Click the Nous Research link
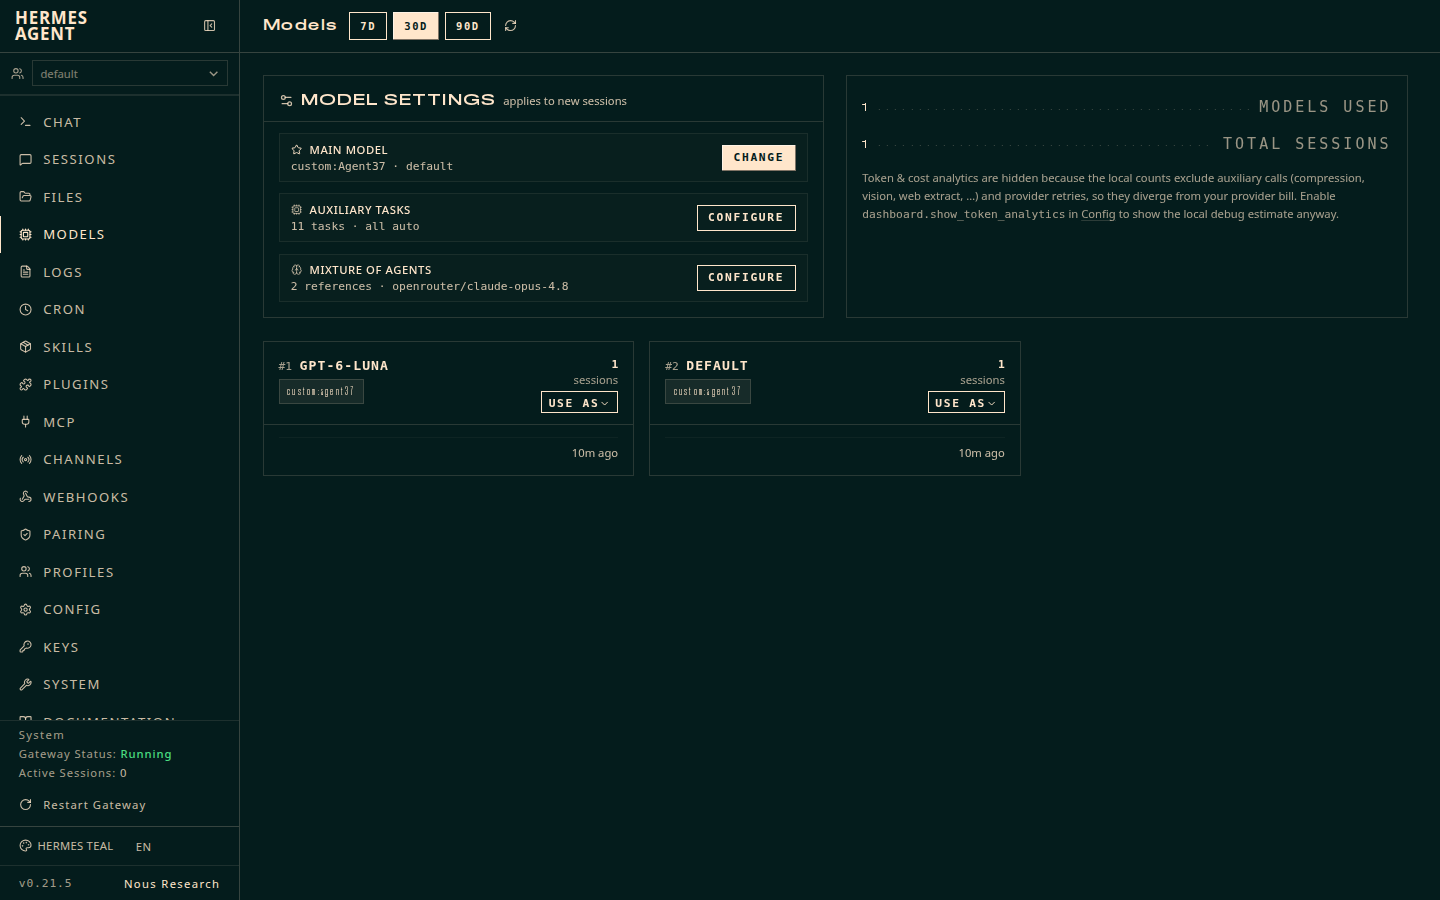The image size is (1440, 900). [x=172, y=884]
